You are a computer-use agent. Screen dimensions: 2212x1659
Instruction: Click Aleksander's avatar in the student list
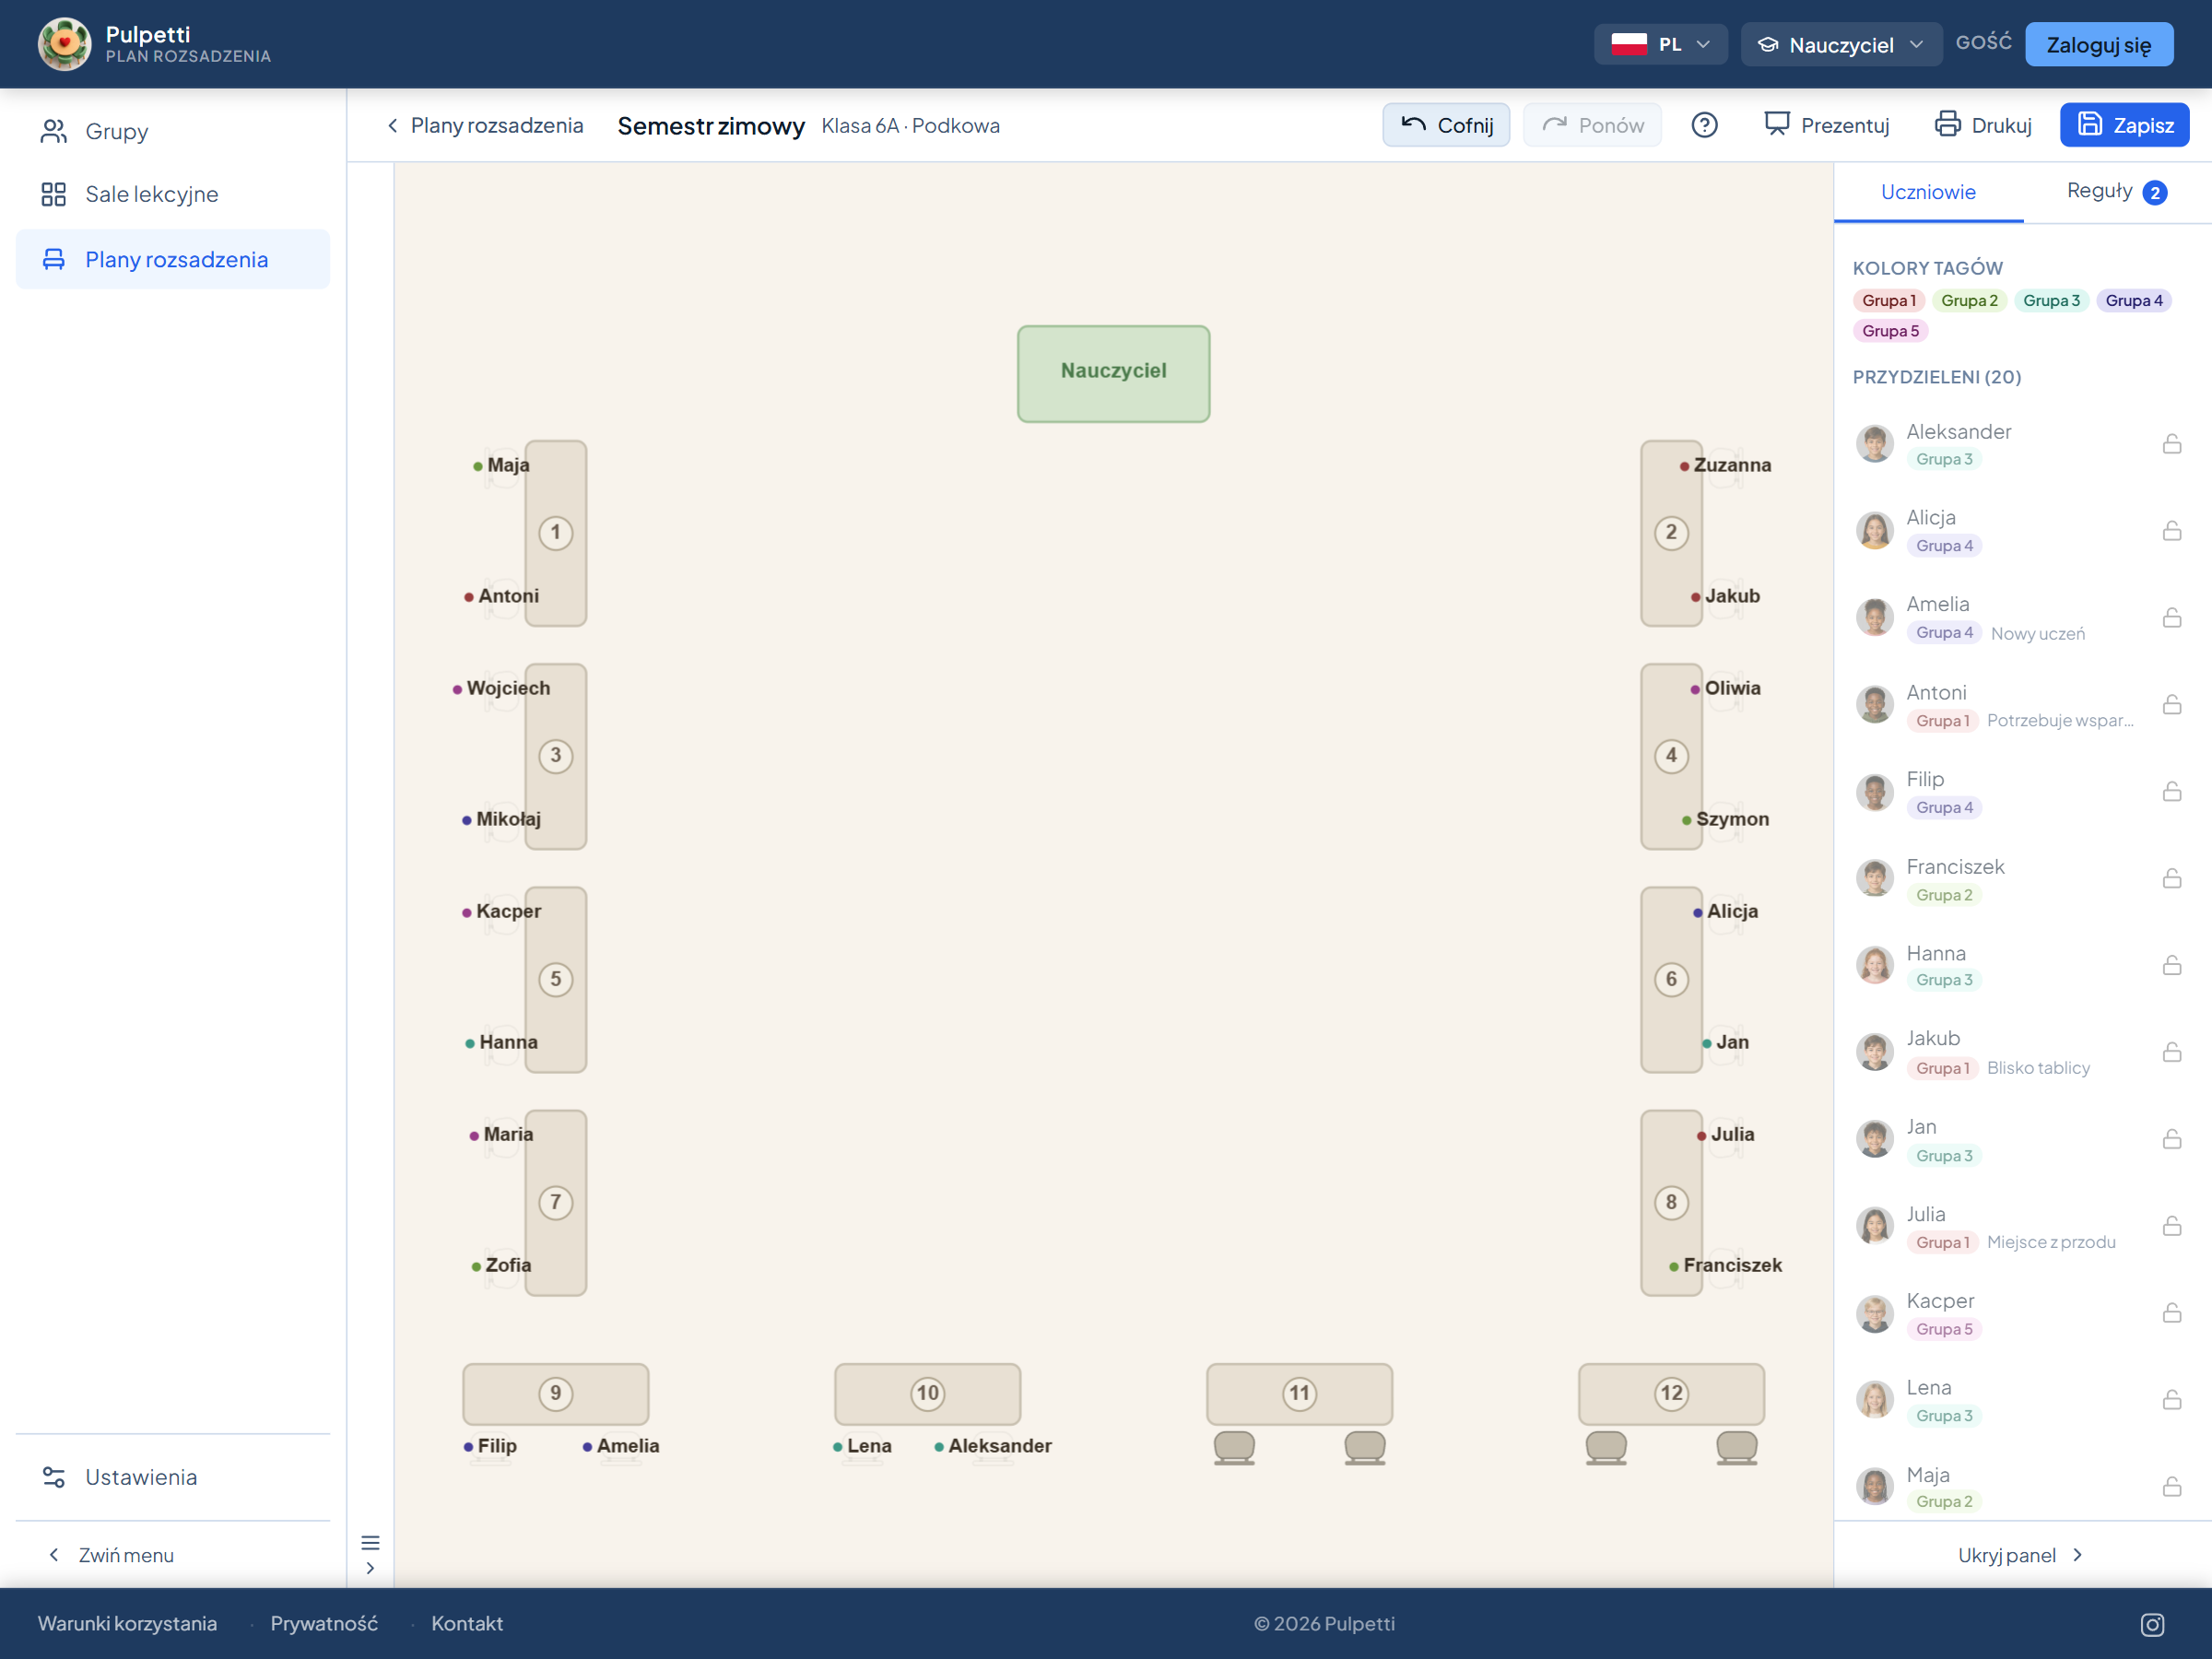point(1875,443)
